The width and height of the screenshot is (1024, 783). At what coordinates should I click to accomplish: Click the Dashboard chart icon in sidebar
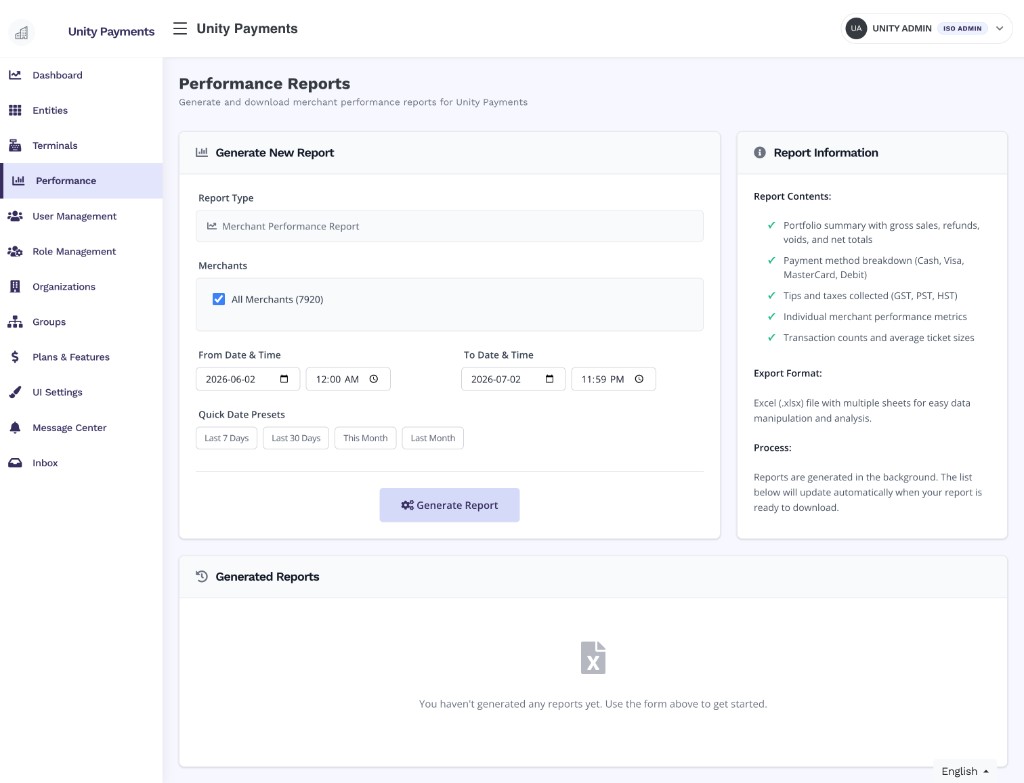(15, 75)
